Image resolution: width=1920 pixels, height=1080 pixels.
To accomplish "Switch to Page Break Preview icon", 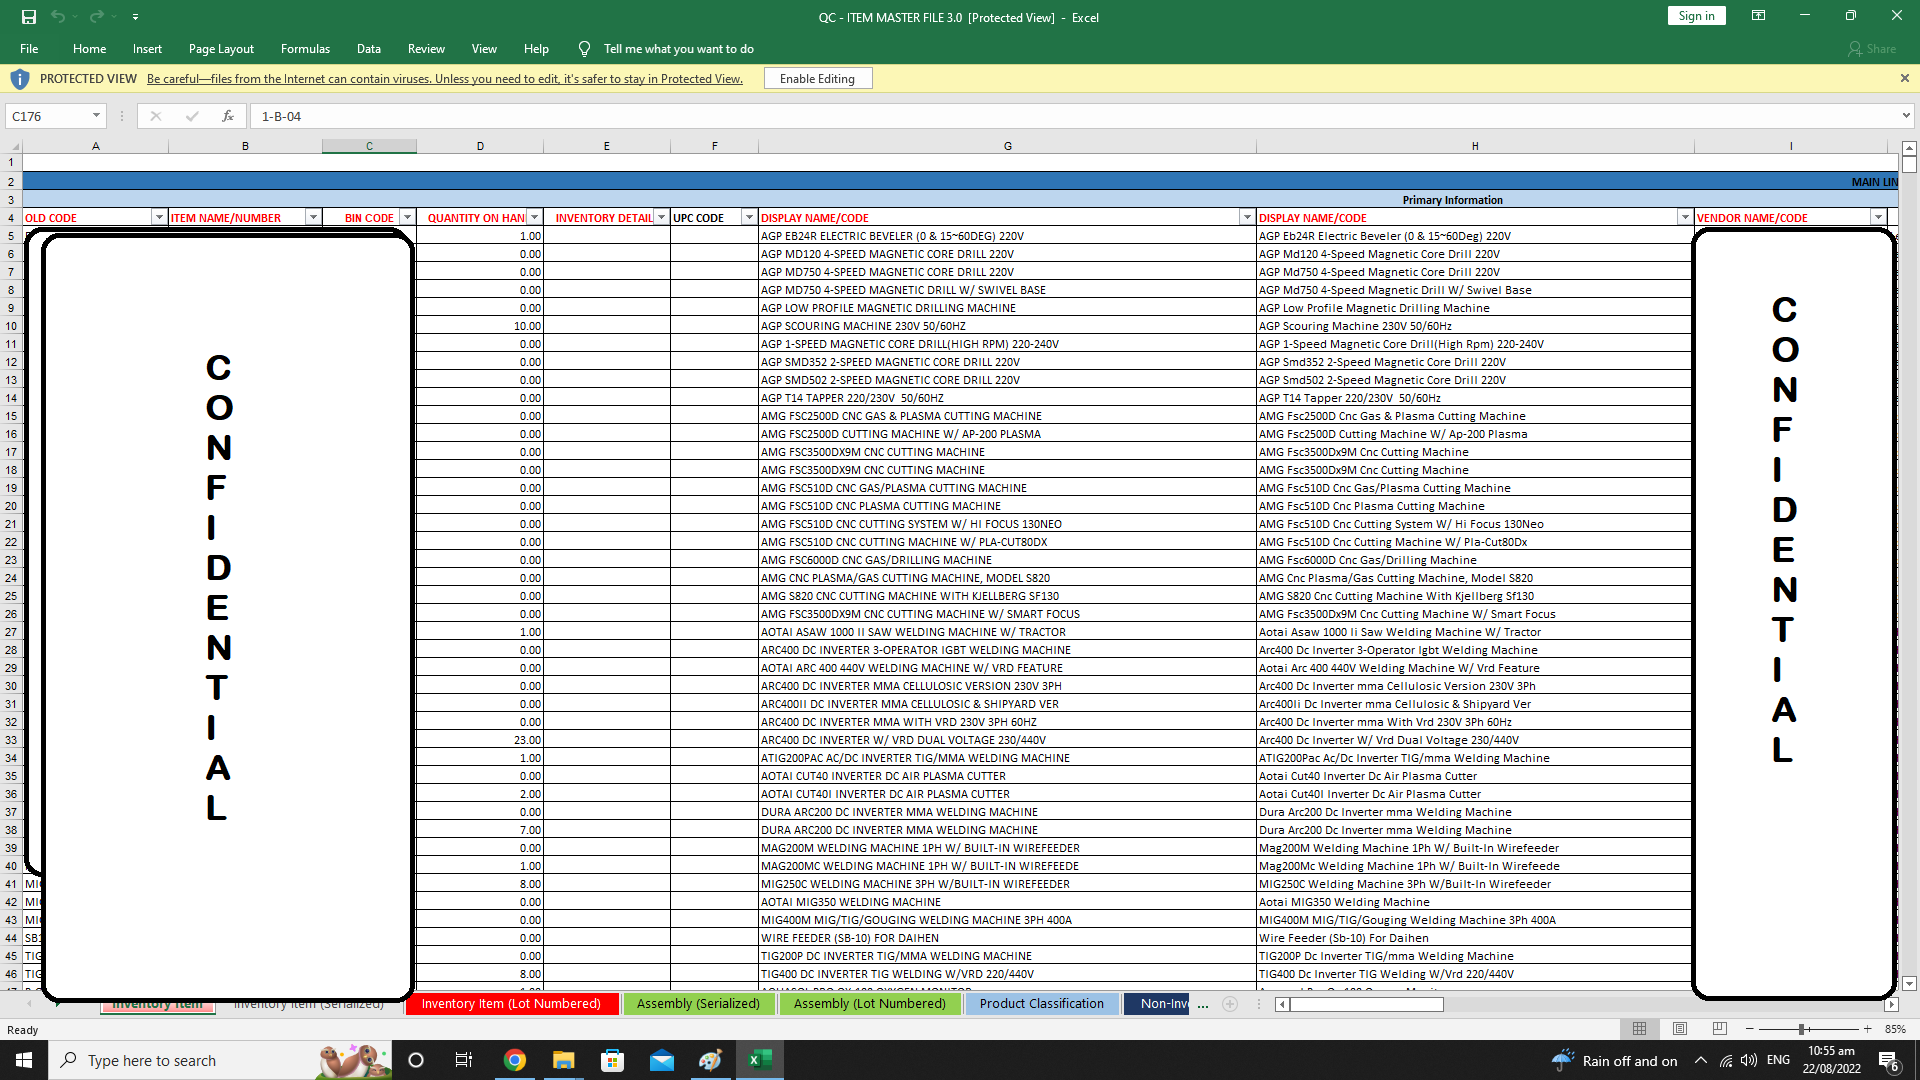I will coord(1719,1029).
